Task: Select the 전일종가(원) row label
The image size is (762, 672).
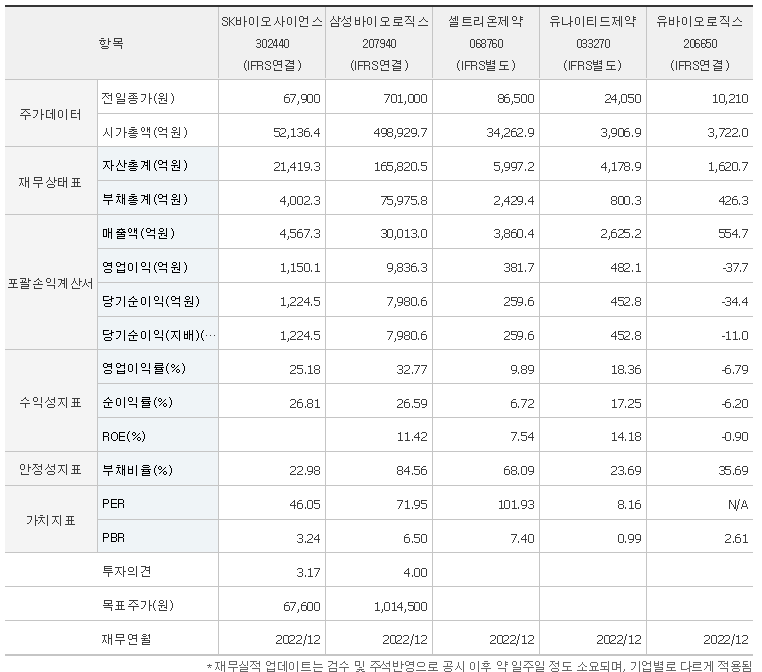Action: [138, 98]
